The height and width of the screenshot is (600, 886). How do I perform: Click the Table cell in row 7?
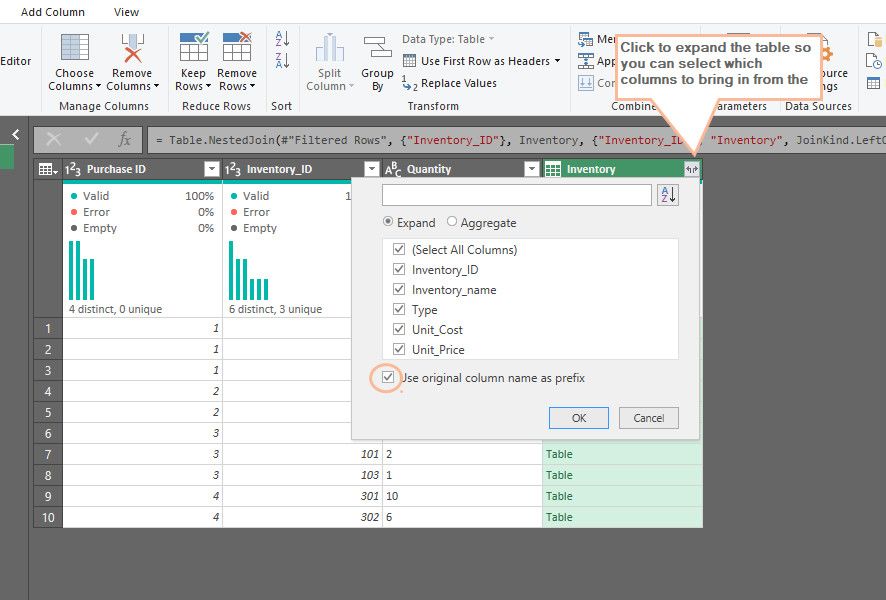pyautogui.click(x=622, y=454)
